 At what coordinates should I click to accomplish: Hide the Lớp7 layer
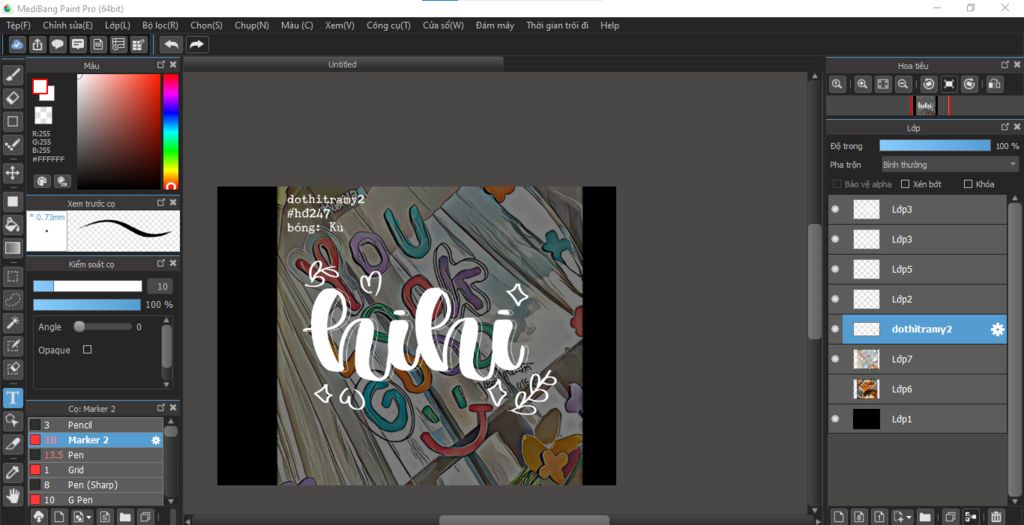coord(835,359)
